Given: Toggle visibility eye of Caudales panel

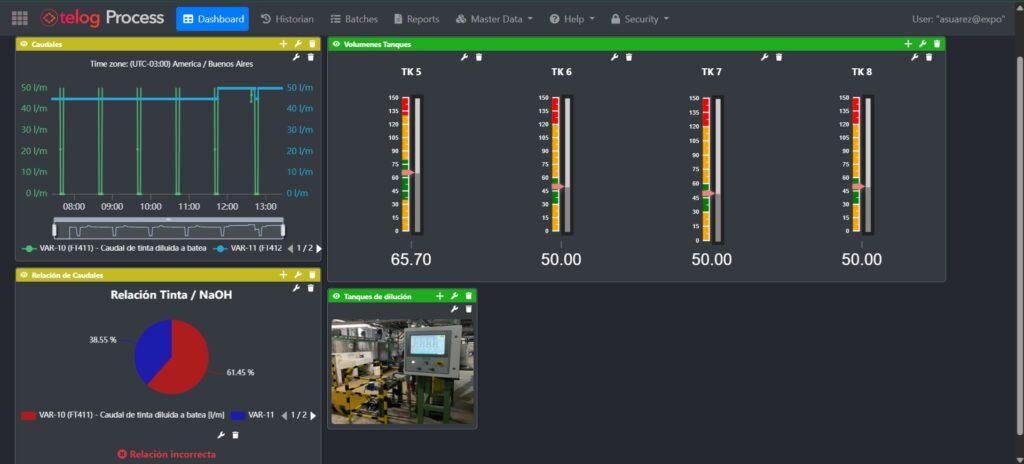Looking at the screenshot, I should click(24, 44).
